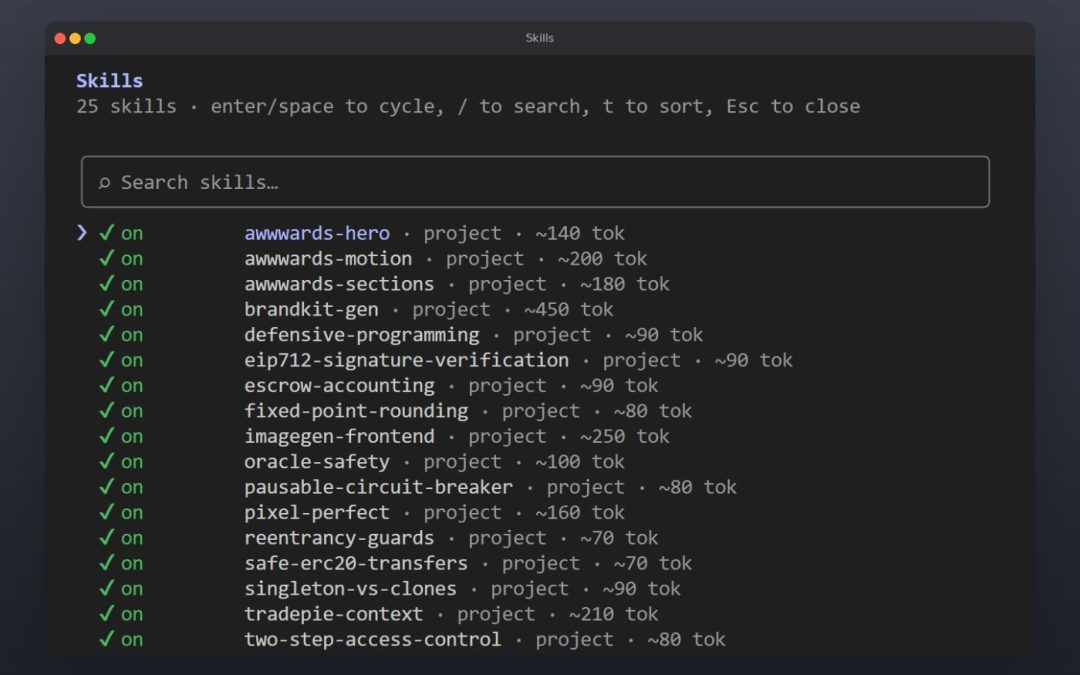The width and height of the screenshot is (1080, 675).
Task: Select the singleton-vs-clones skill name
Action: [x=351, y=589]
